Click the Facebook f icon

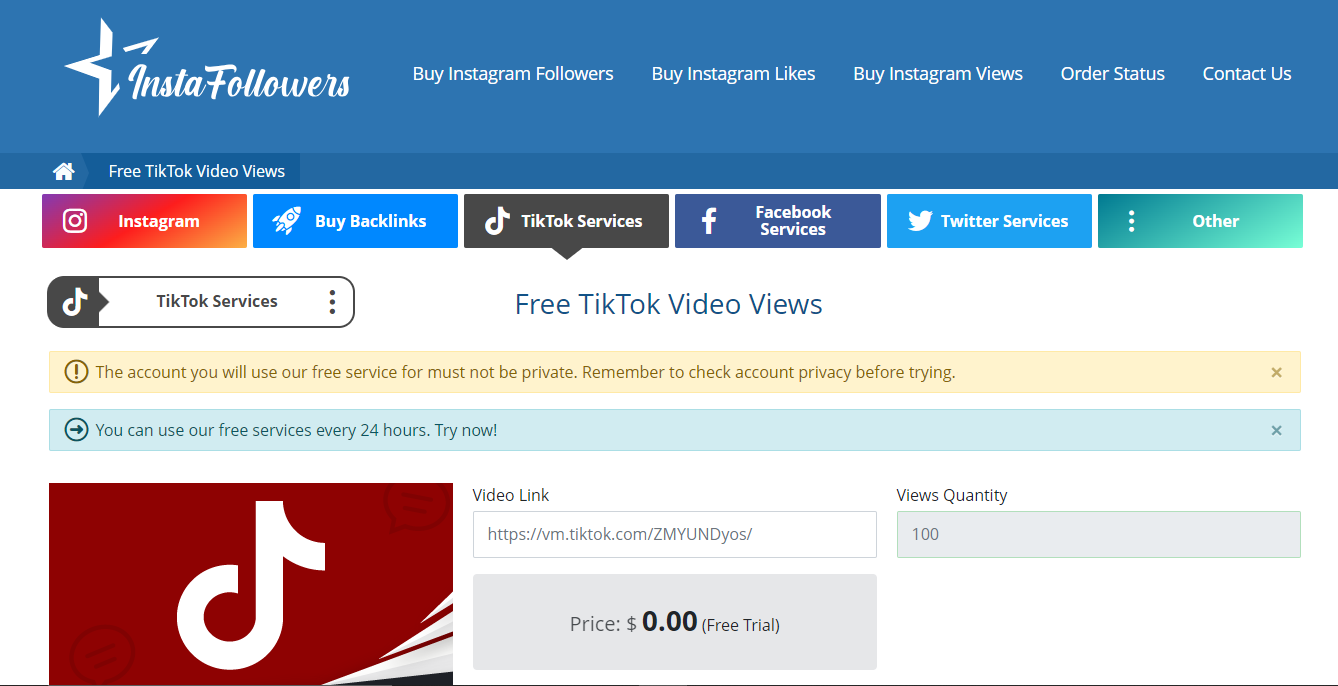[709, 221]
